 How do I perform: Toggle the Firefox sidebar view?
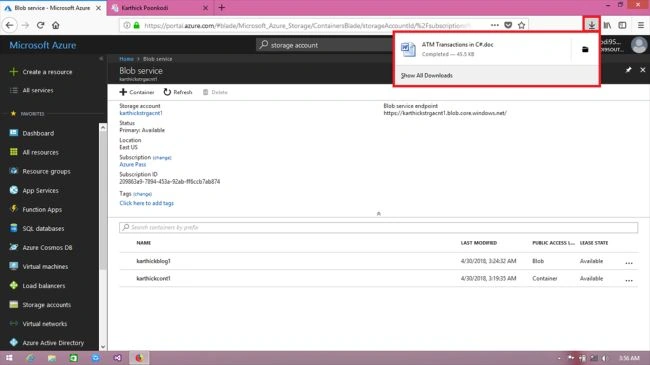(622, 25)
